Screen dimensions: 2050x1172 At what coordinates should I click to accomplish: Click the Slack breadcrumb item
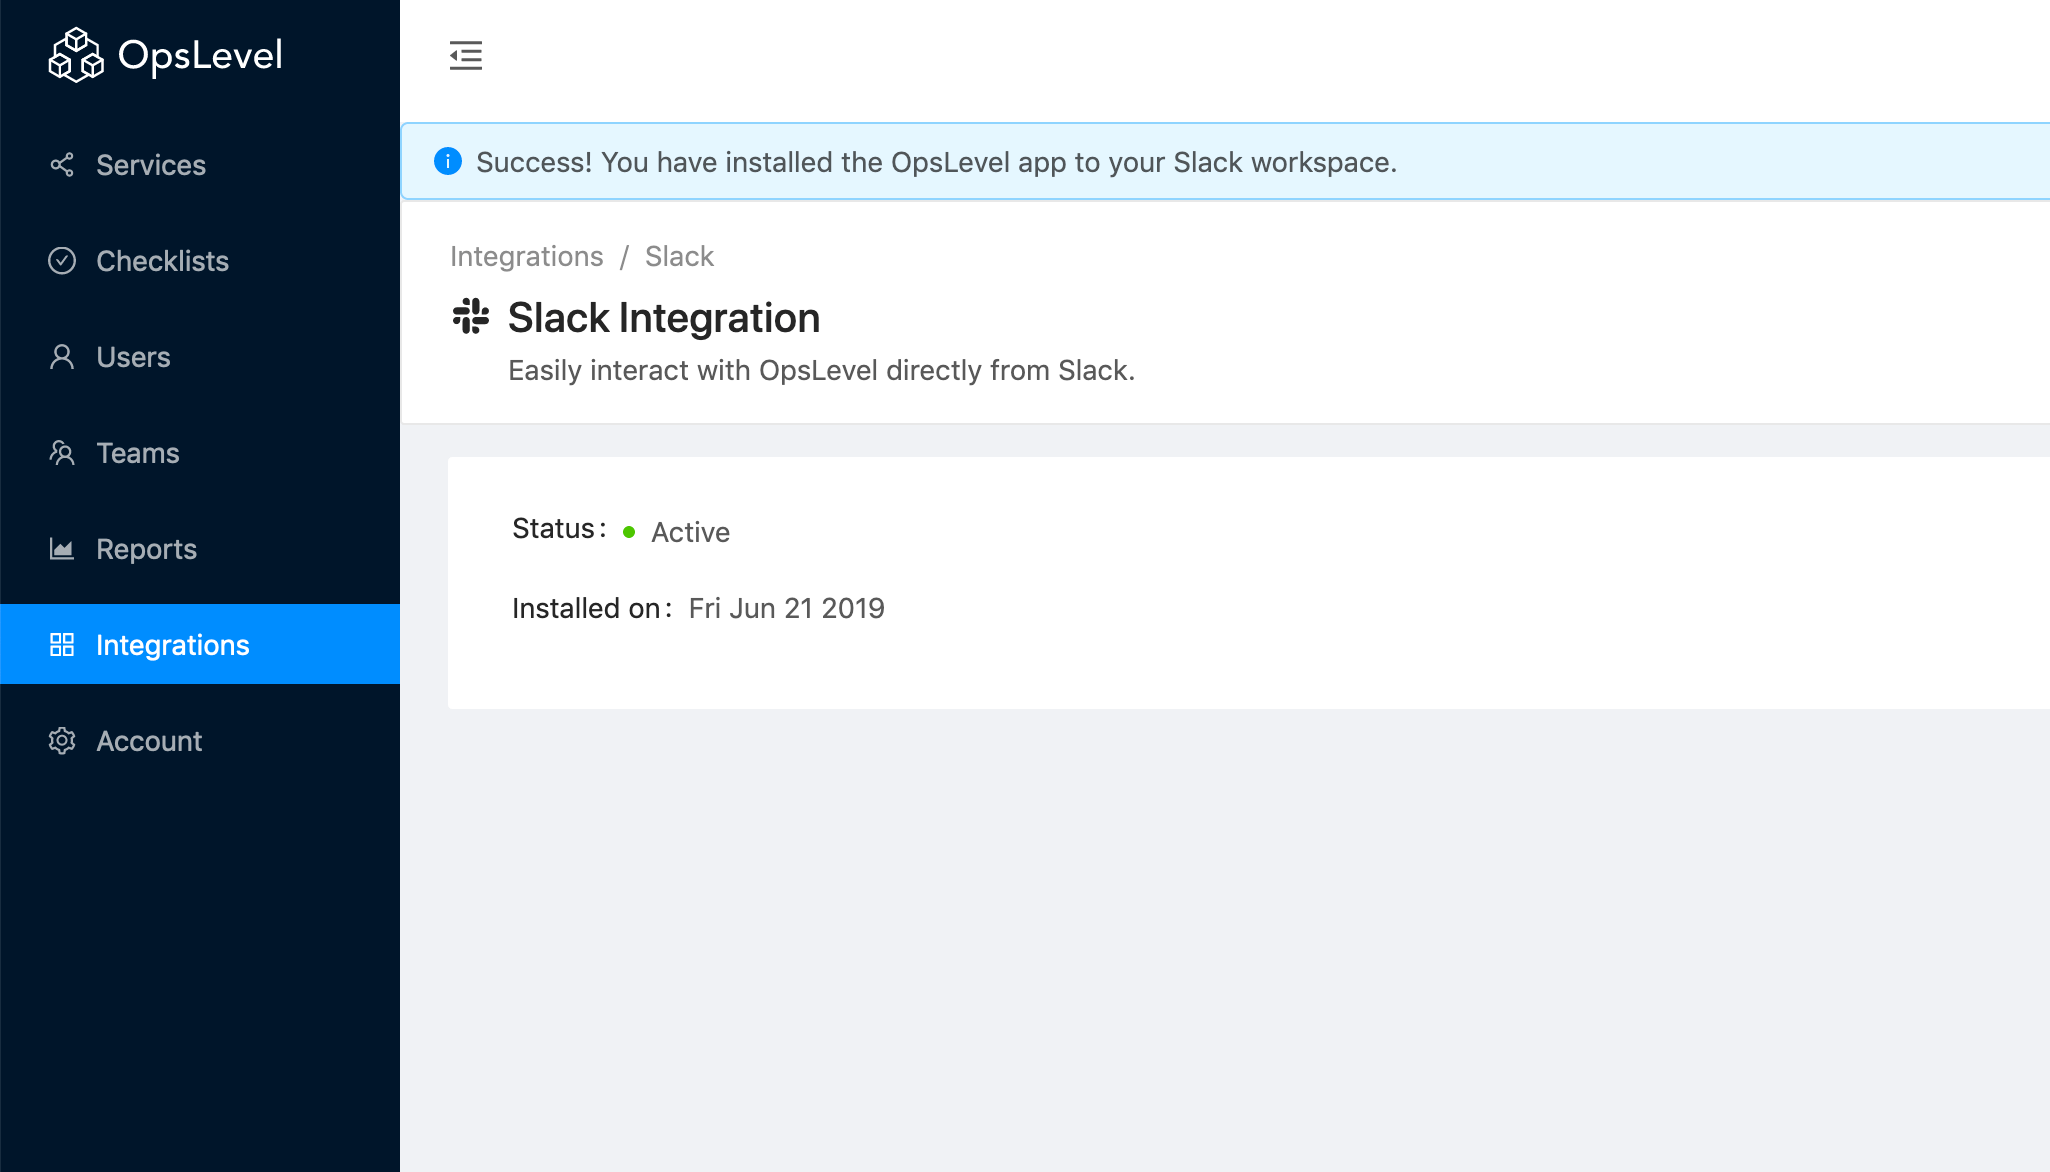pyautogui.click(x=679, y=256)
